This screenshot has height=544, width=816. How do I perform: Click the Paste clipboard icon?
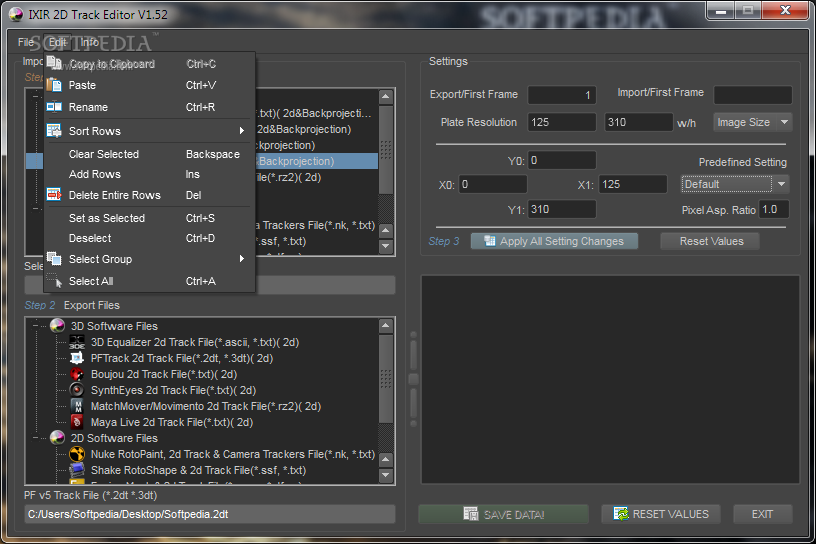pos(54,85)
